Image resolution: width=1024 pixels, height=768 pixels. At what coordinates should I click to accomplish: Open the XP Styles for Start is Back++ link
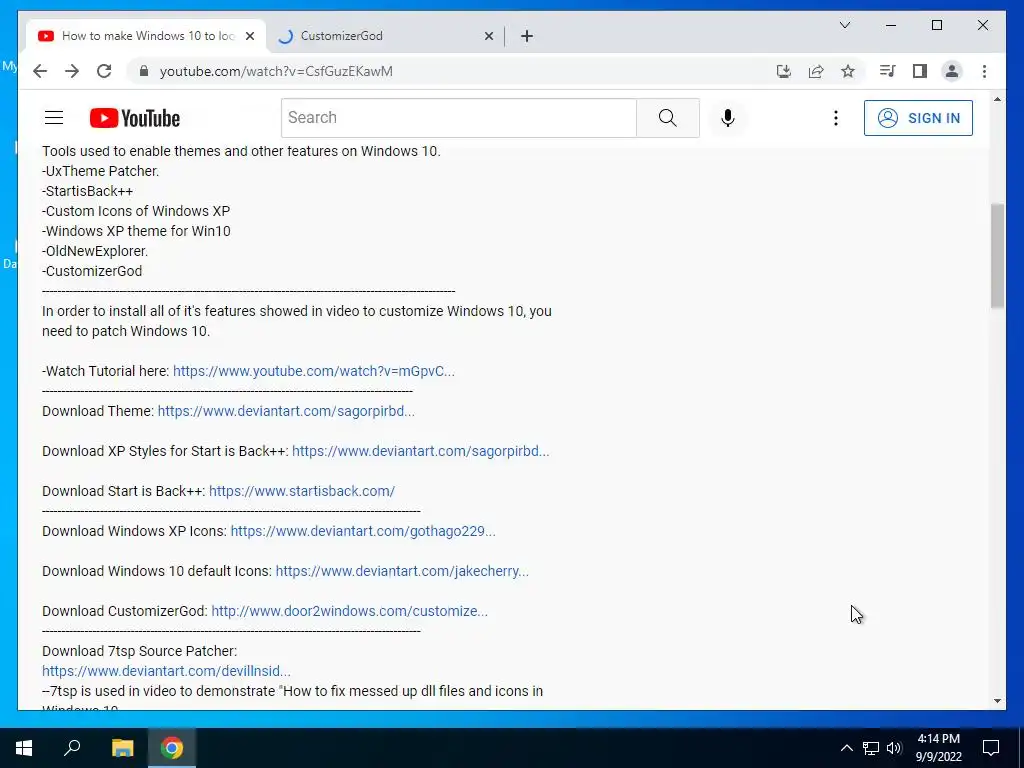pos(421,451)
